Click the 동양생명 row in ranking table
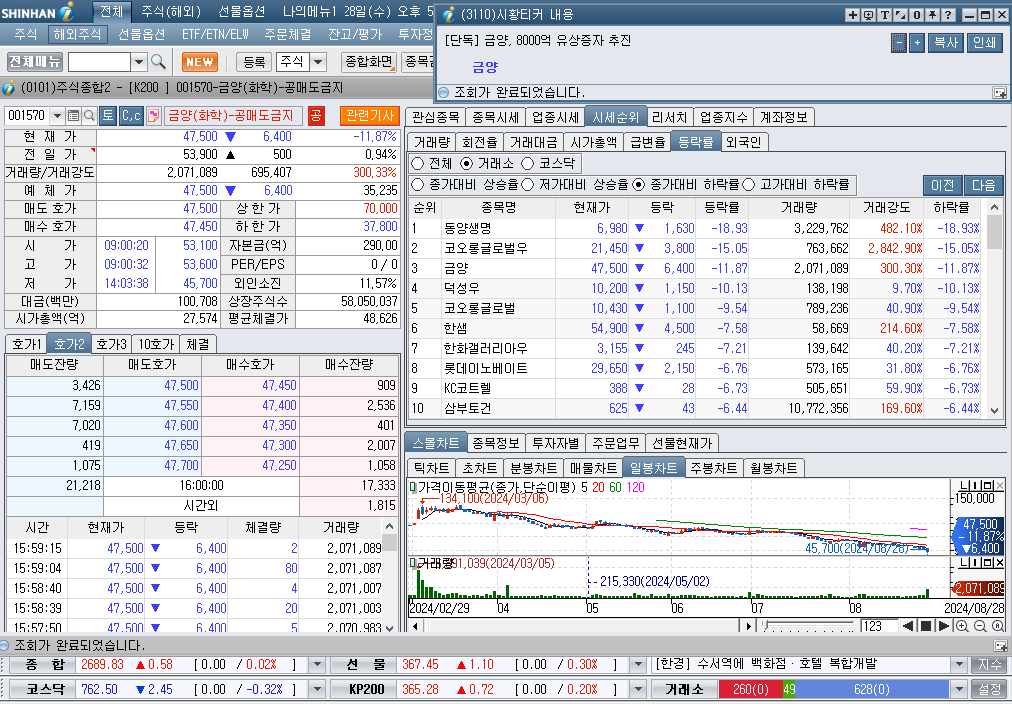1012x704 pixels. point(696,228)
